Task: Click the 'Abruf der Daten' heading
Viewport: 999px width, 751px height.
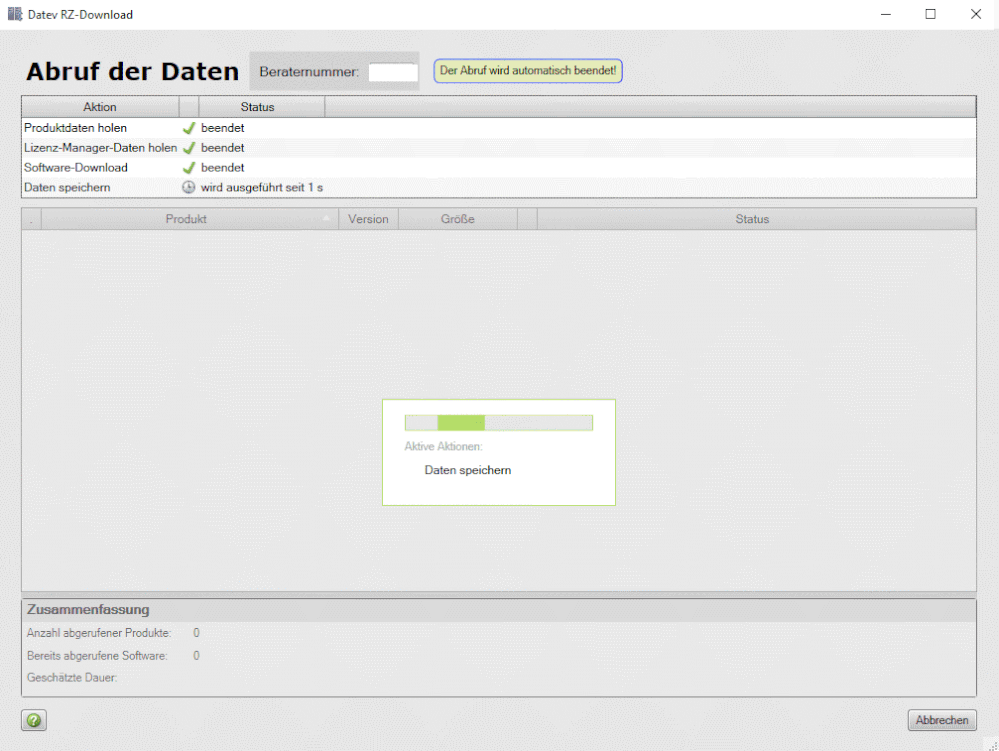Action: [x=133, y=71]
